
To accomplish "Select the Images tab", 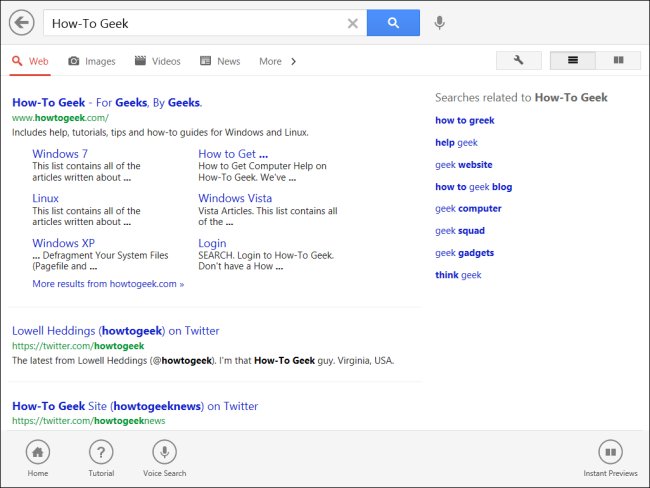I will coord(92,61).
